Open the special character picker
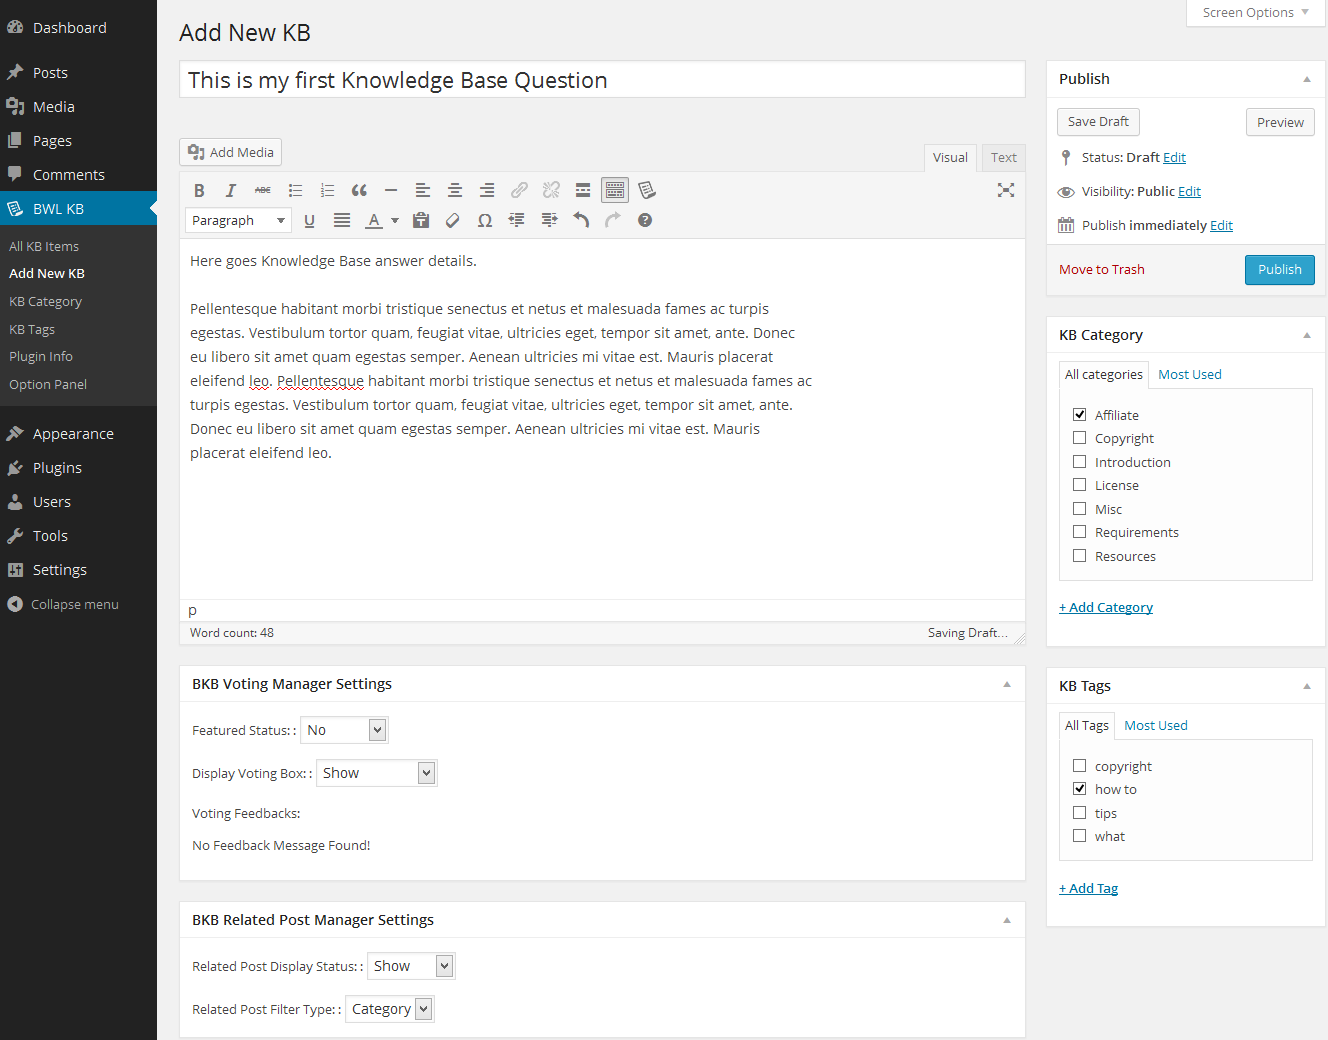 click(x=485, y=220)
